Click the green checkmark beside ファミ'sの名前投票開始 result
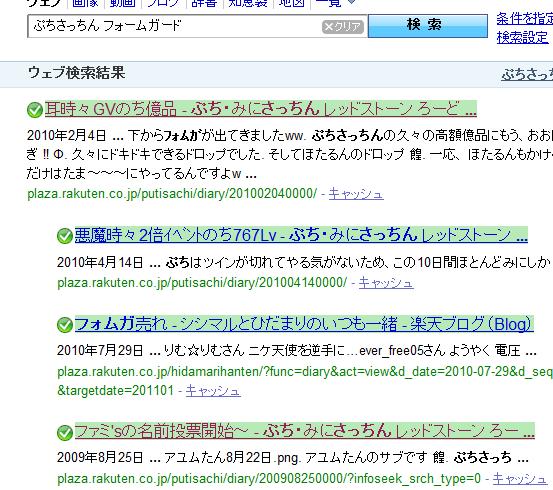 click(x=65, y=432)
